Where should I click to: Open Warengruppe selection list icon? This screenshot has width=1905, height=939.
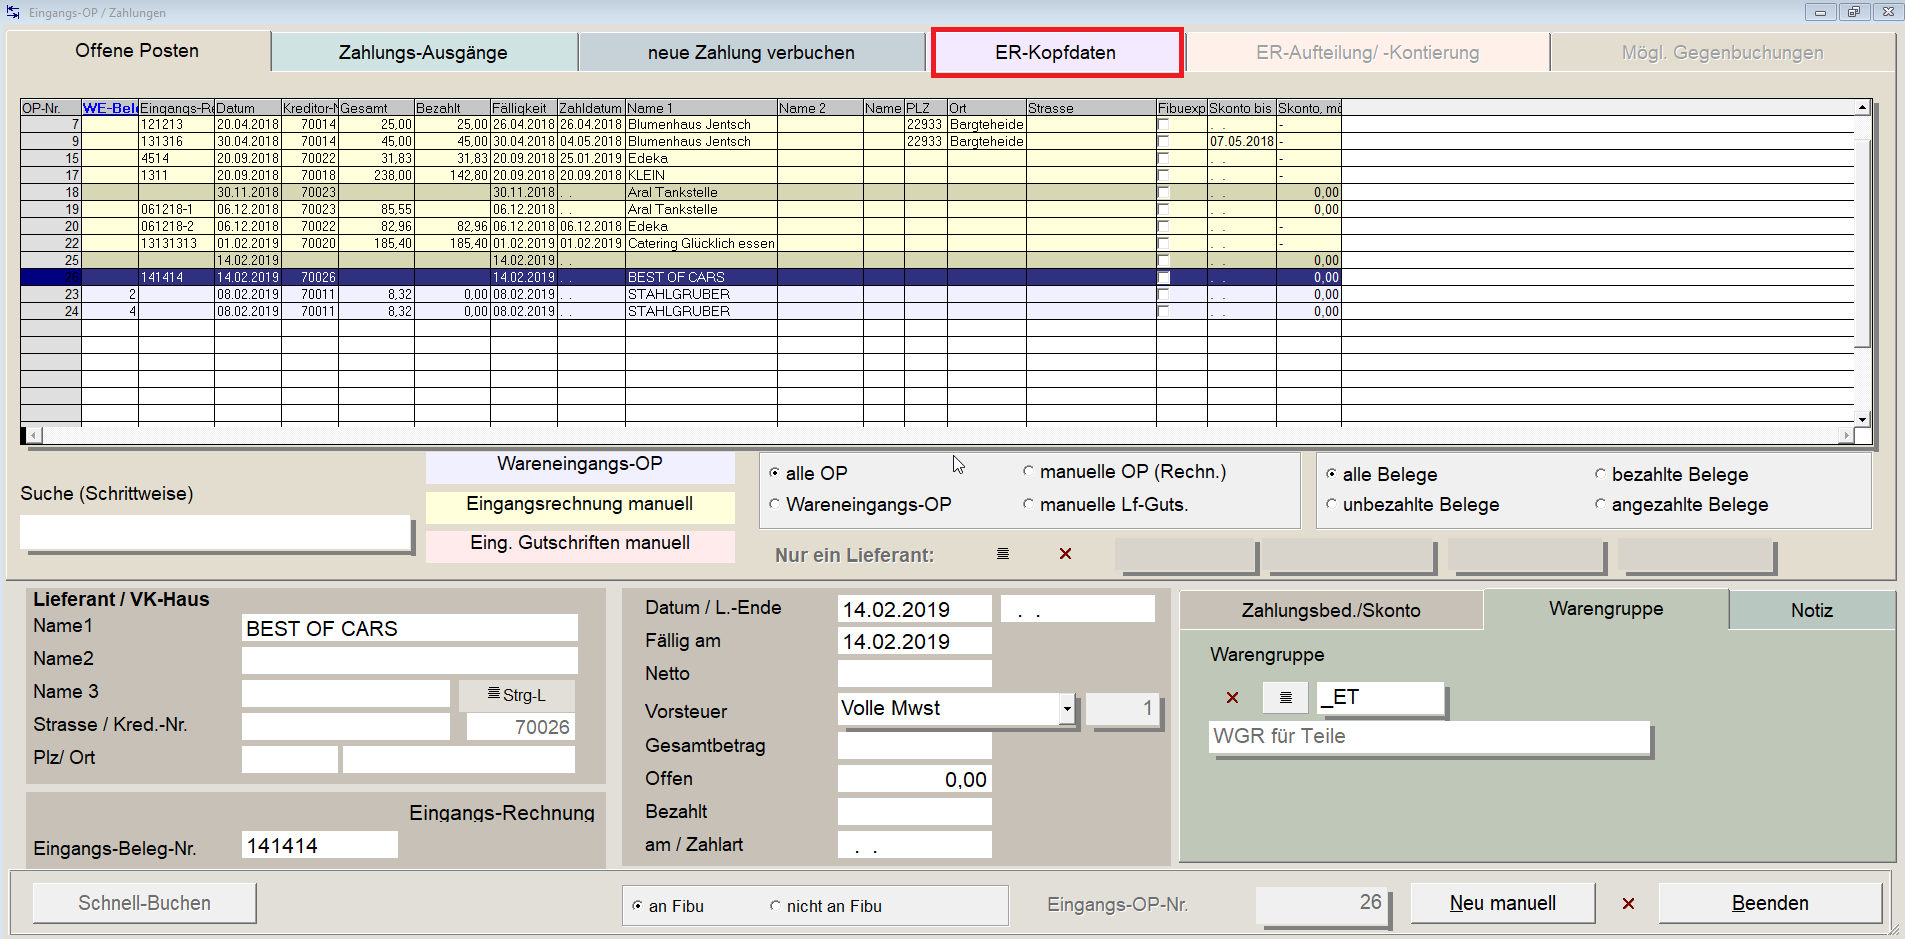click(1286, 697)
